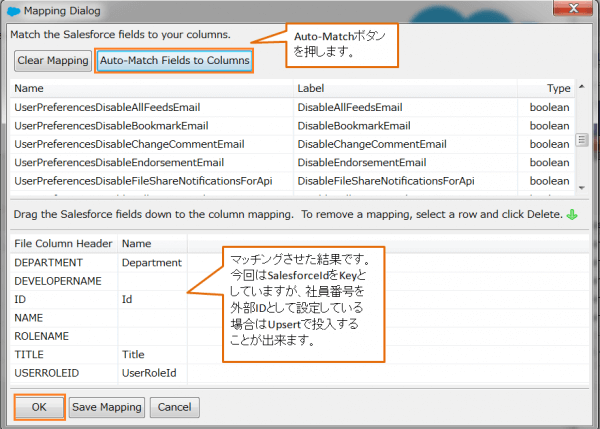Click the fields list scroll down arrow
This screenshot has width=600, height=429.
point(582,188)
